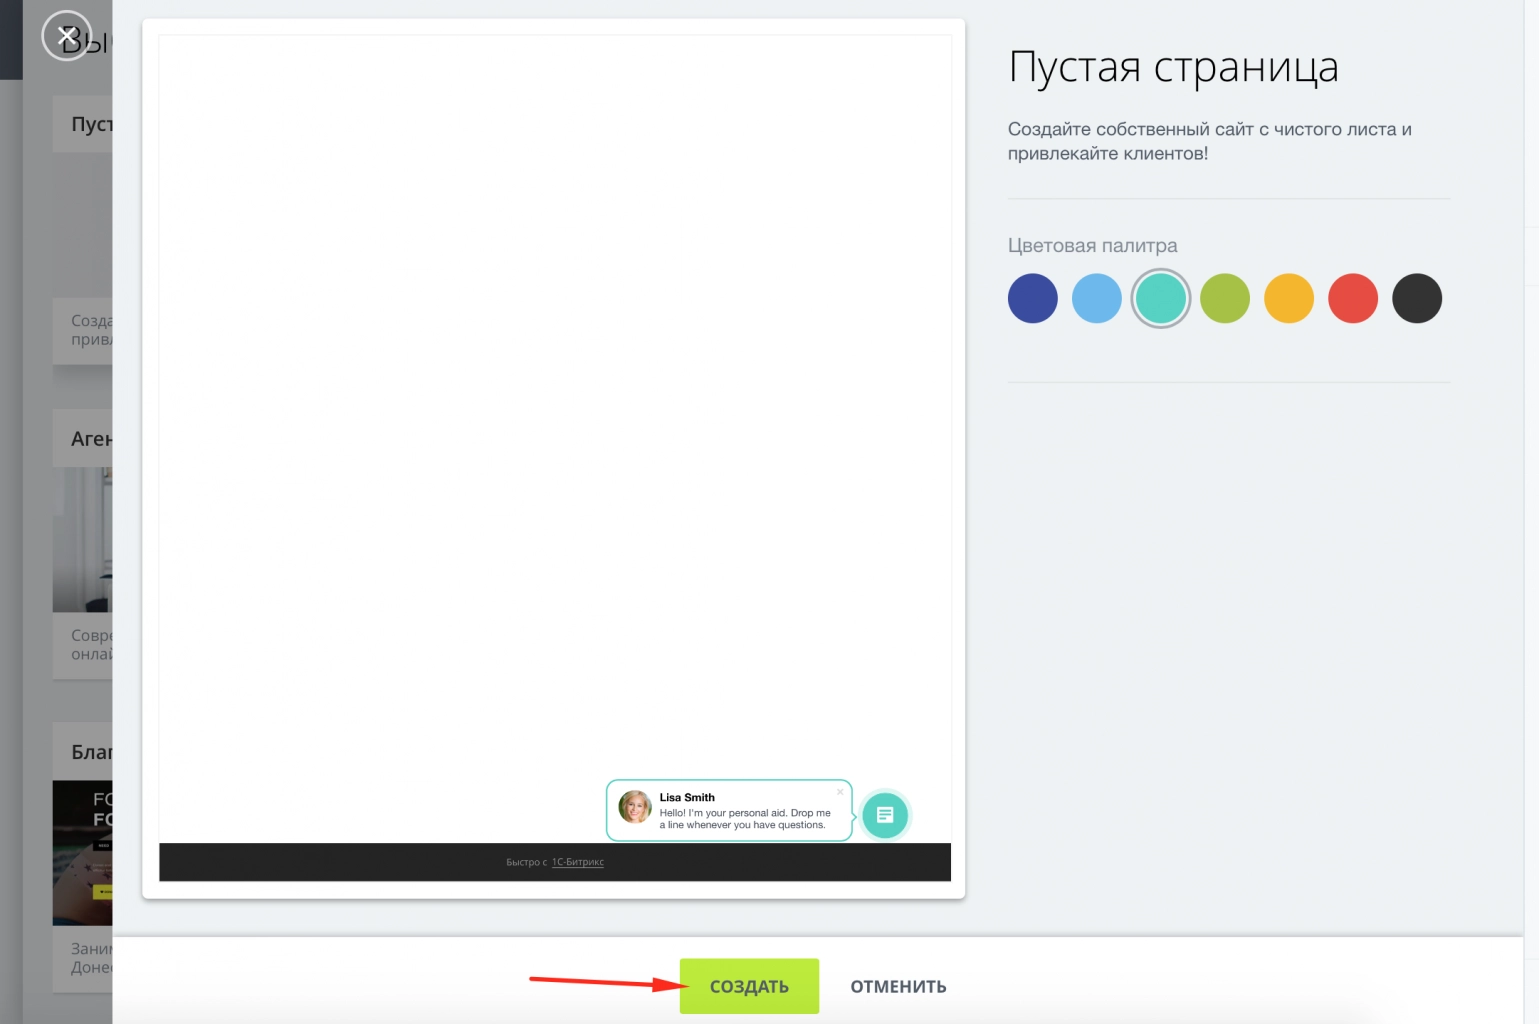1539x1024 pixels.
Task: Select the dark blue color swatch
Action: coord(1032,298)
